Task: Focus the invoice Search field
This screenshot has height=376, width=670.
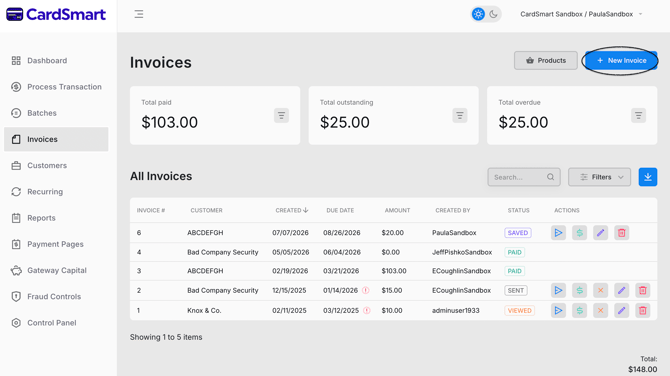Action: click(523, 177)
